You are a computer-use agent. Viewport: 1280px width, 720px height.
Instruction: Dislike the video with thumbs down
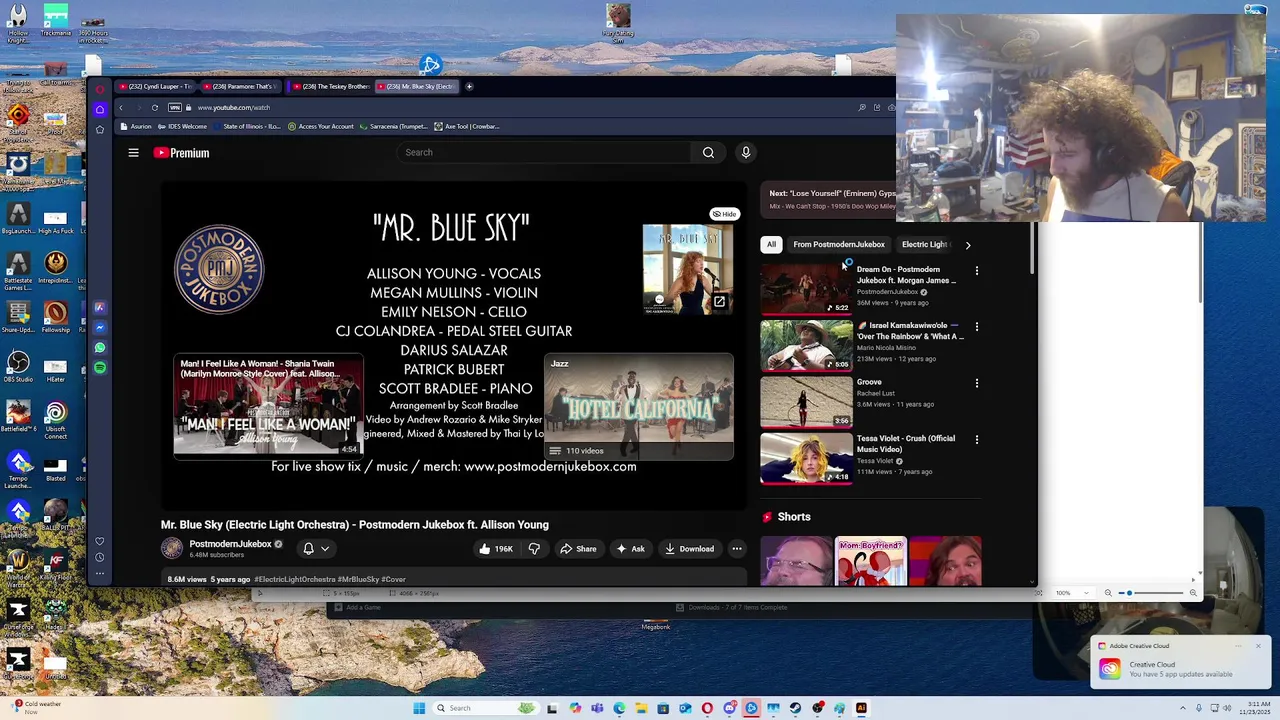[534, 548]
